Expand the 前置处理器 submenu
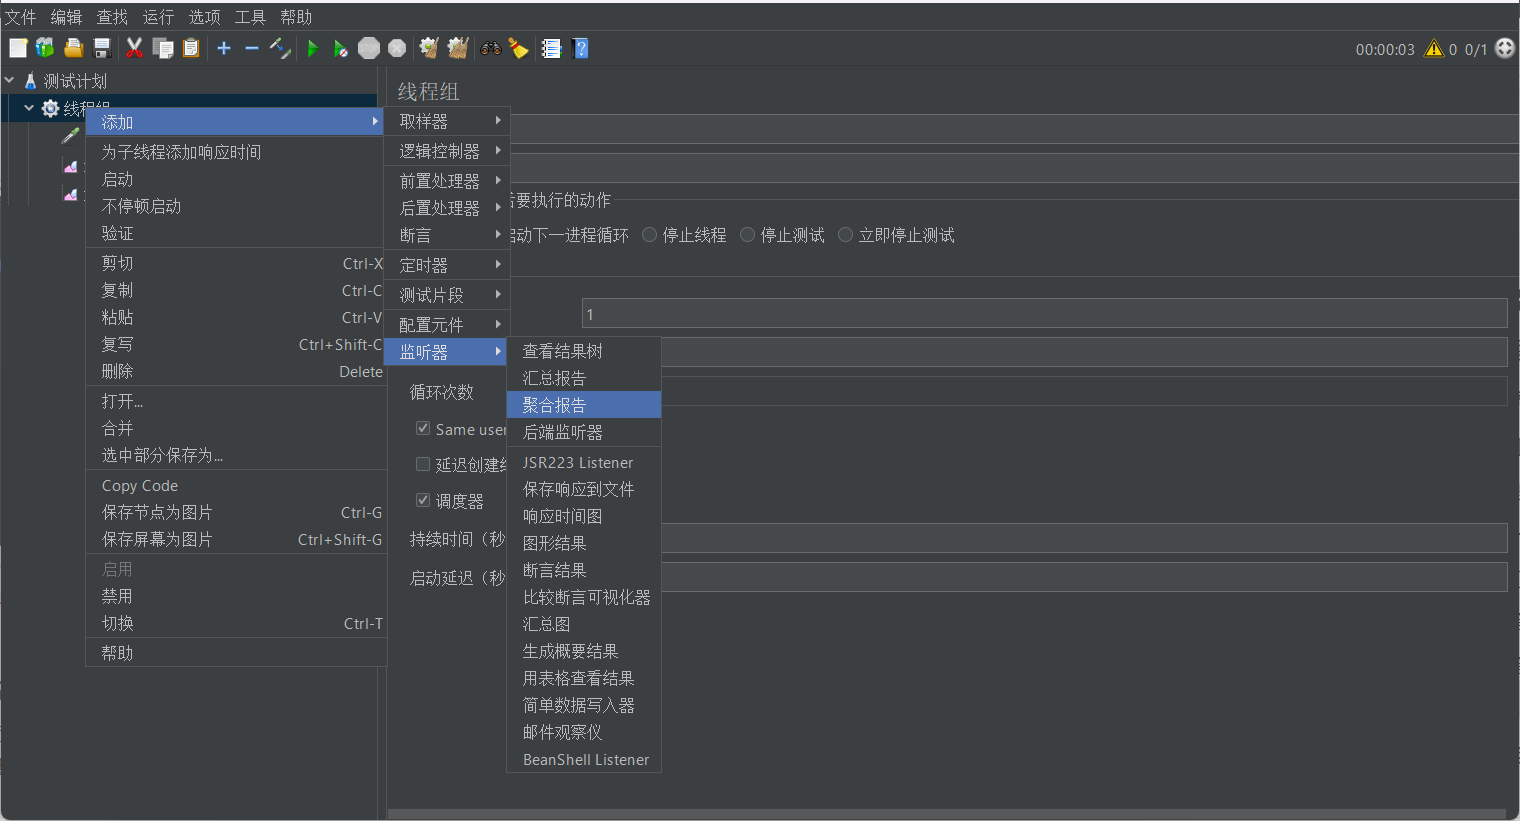Image resolution: width=1520 pixels, height=821 pixels. click(x=447, y=181)
